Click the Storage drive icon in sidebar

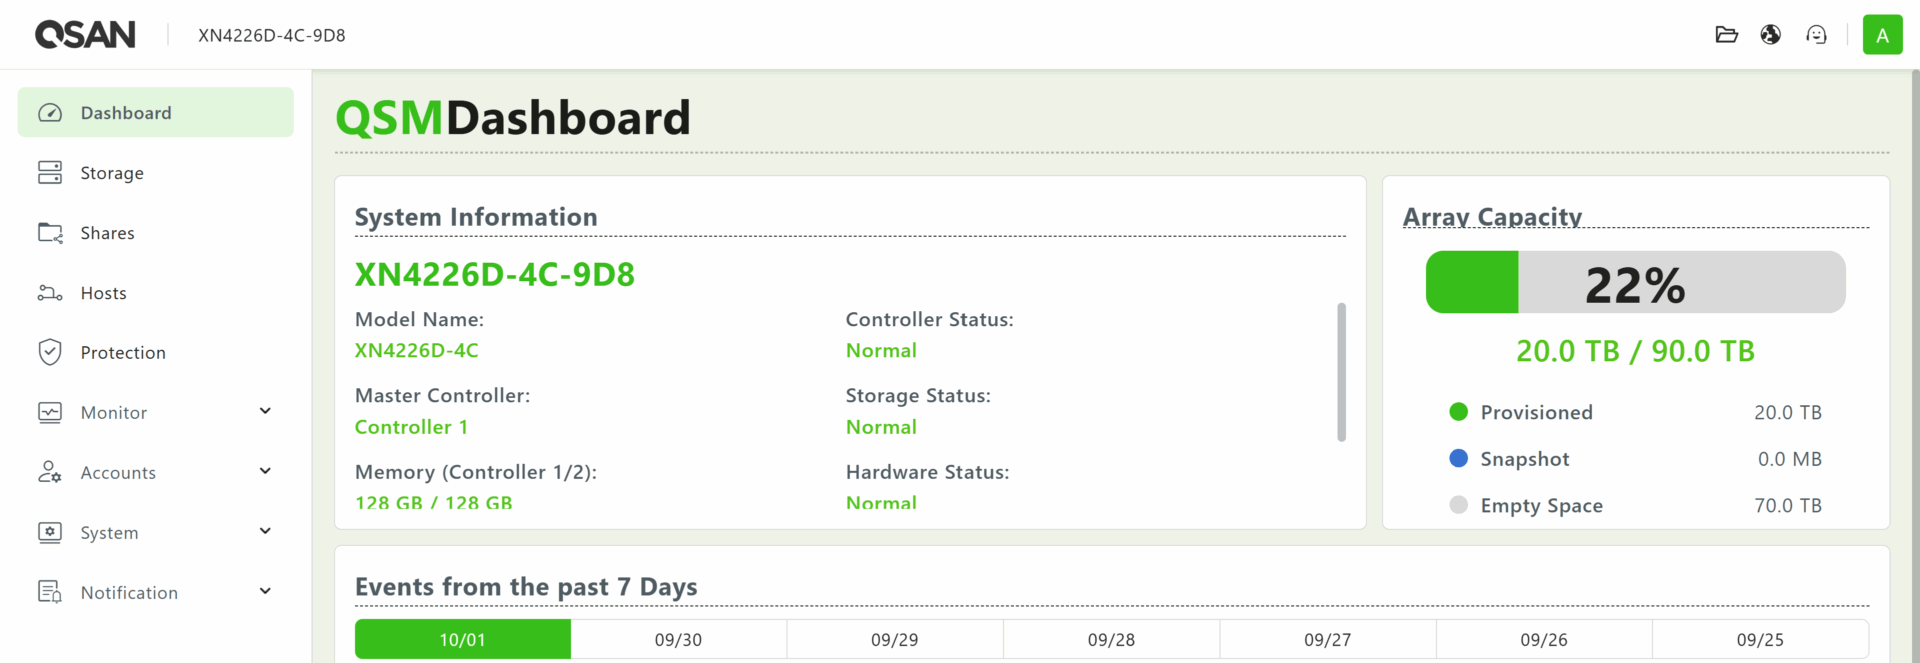tap(50, 173)
